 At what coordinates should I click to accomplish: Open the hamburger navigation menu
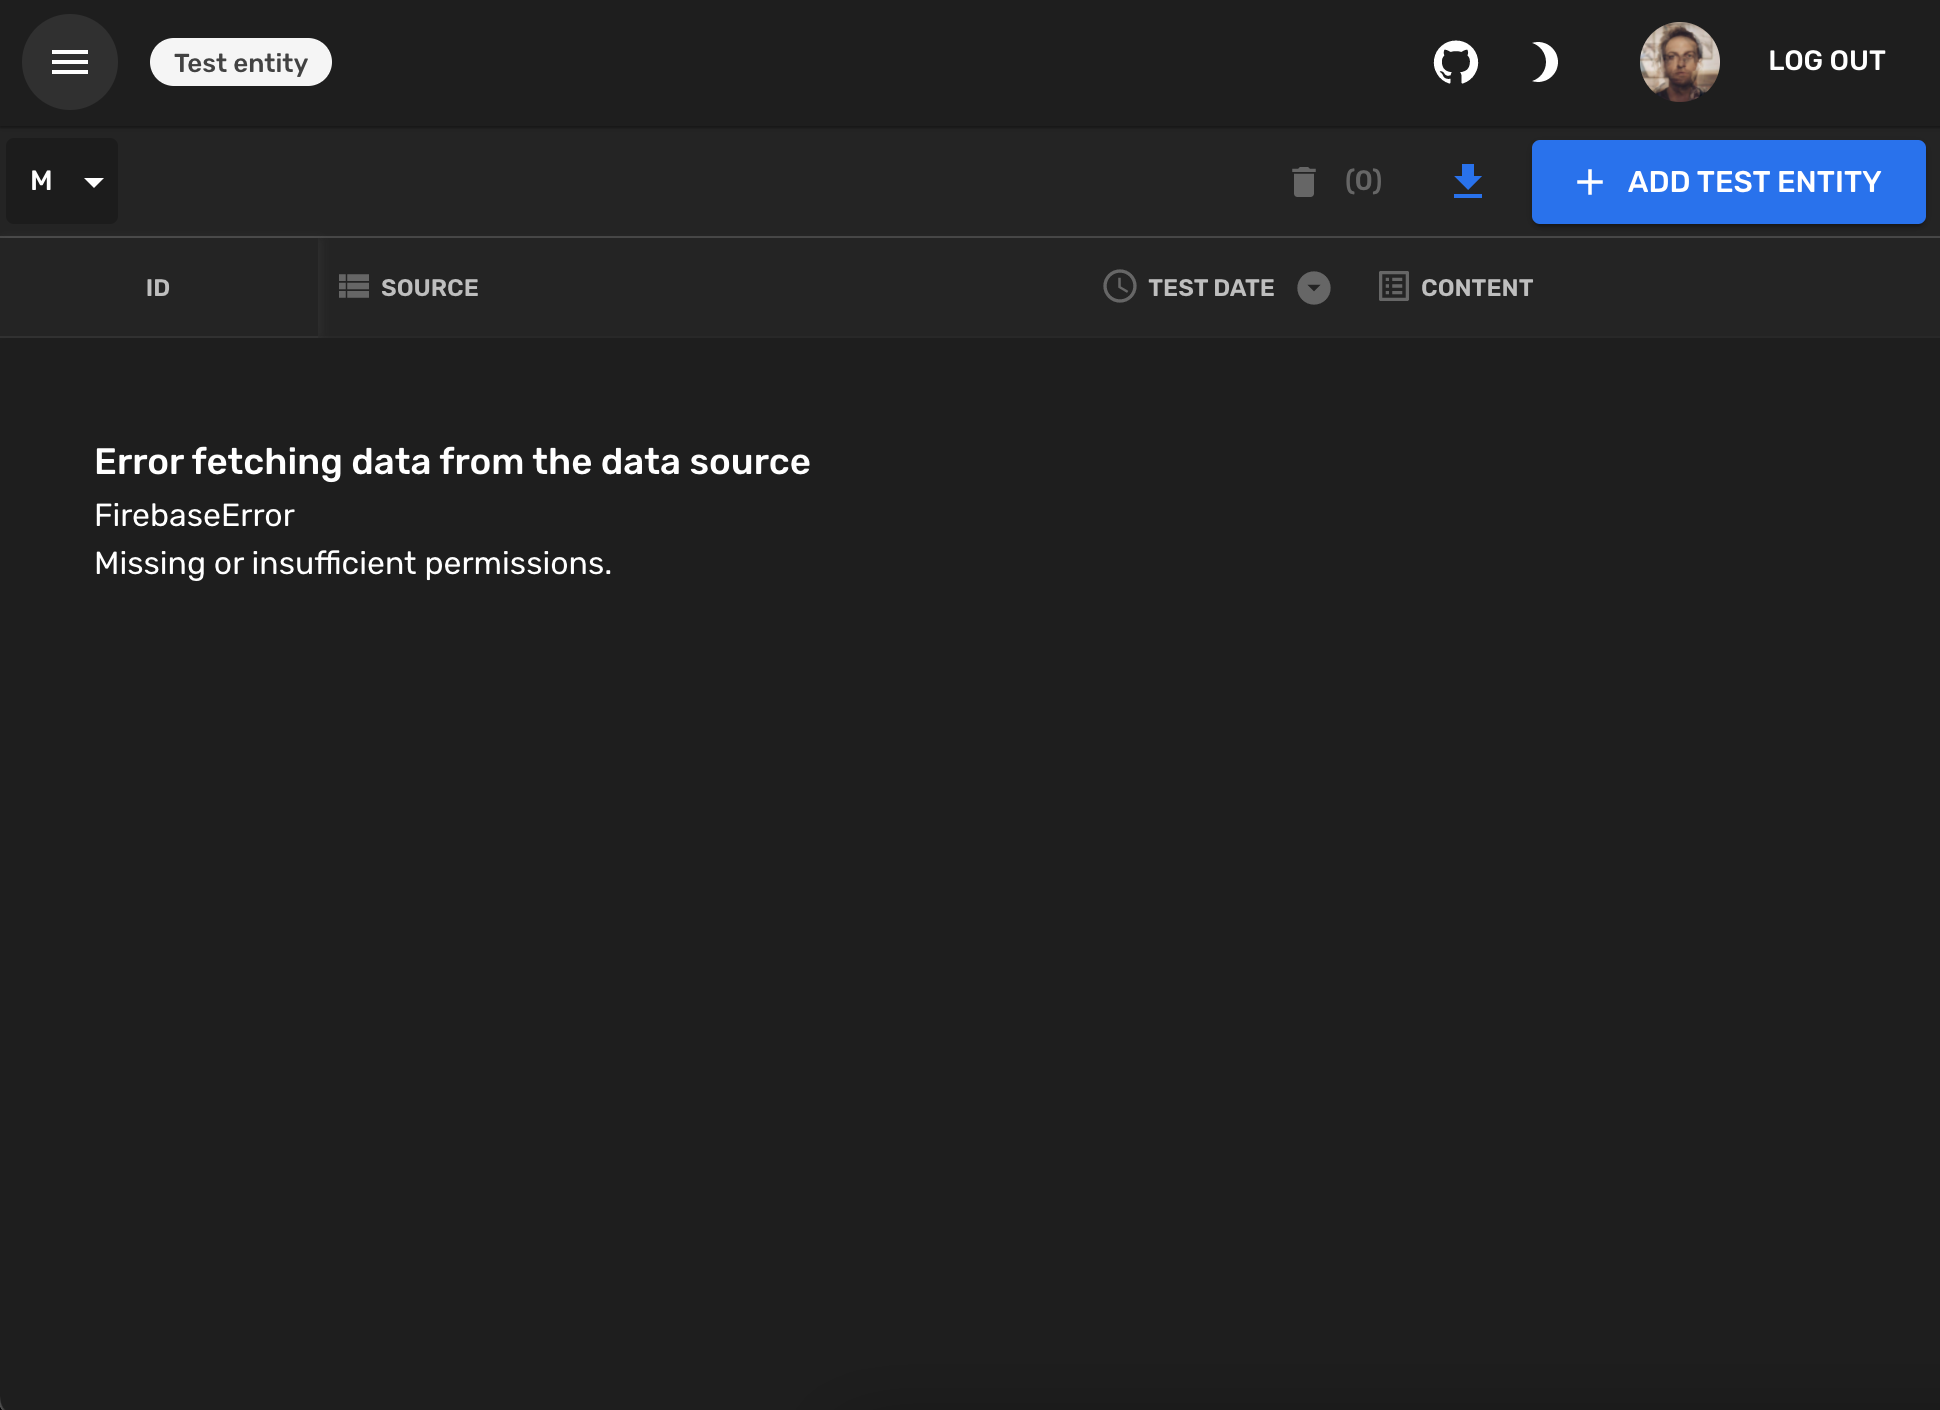70,62
